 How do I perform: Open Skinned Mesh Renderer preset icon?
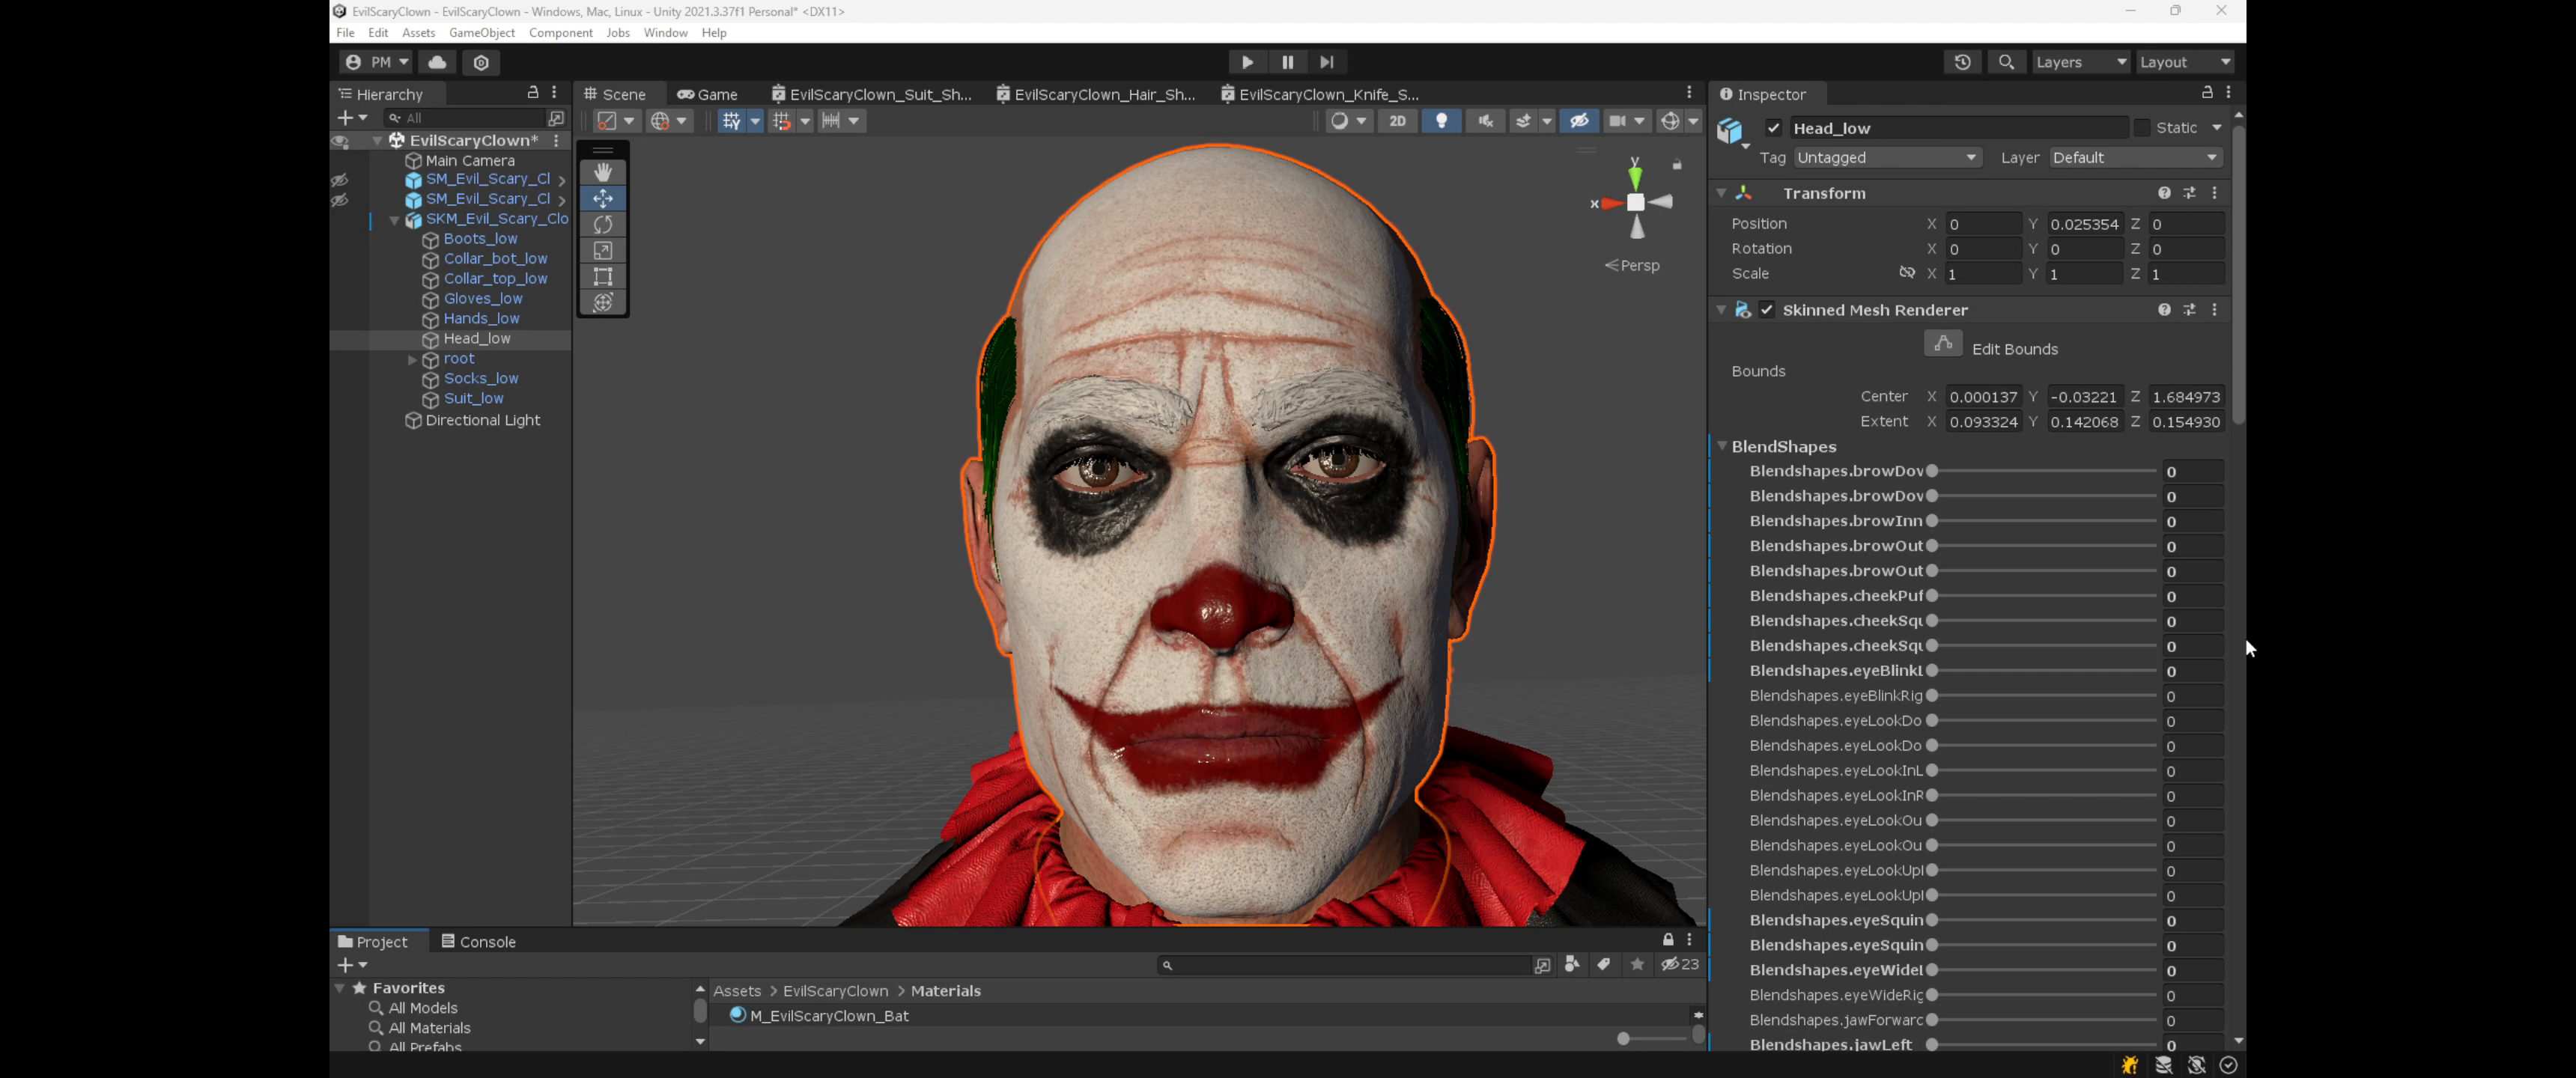(x=2189, y=310)
